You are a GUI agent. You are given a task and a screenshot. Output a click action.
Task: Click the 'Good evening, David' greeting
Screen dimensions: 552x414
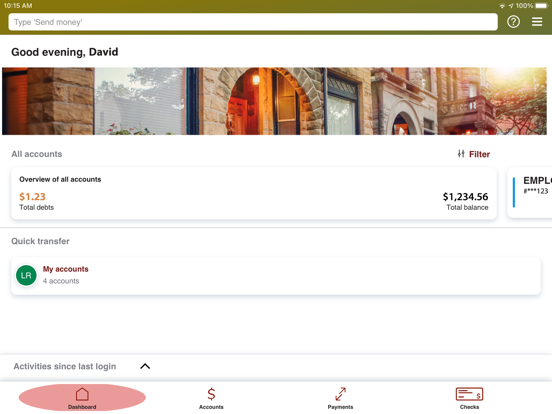tap(65, 52)
